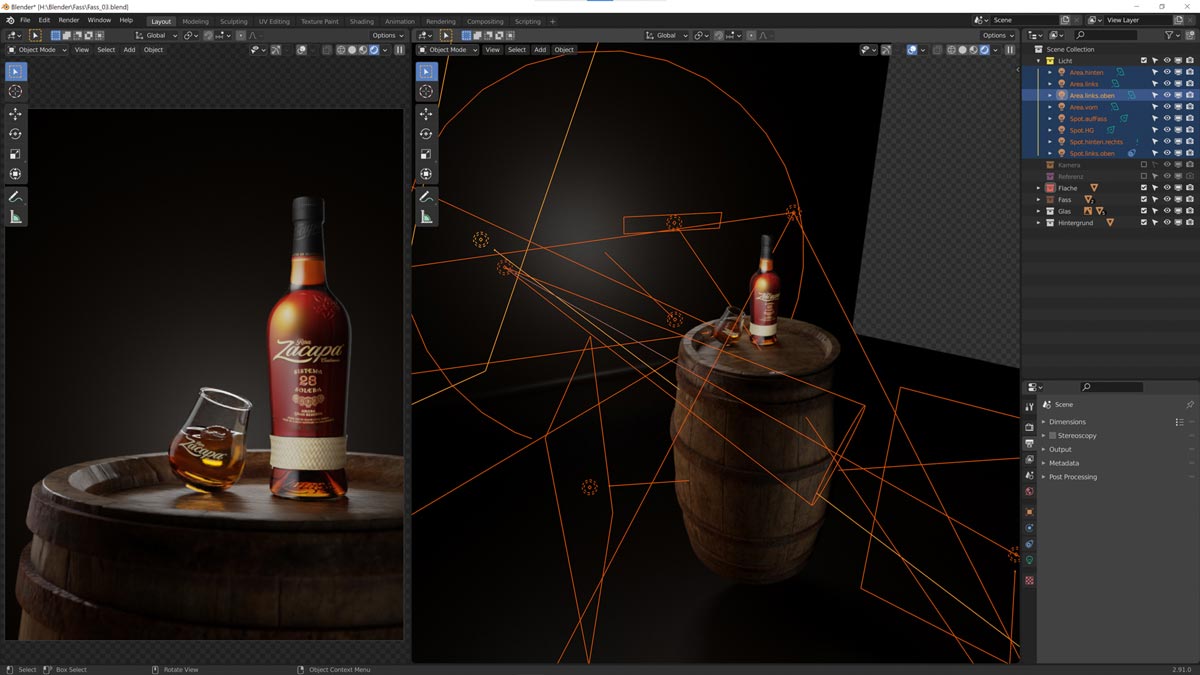Add a new workspace with plus button

pyautogui.click(x=552, y=21)
